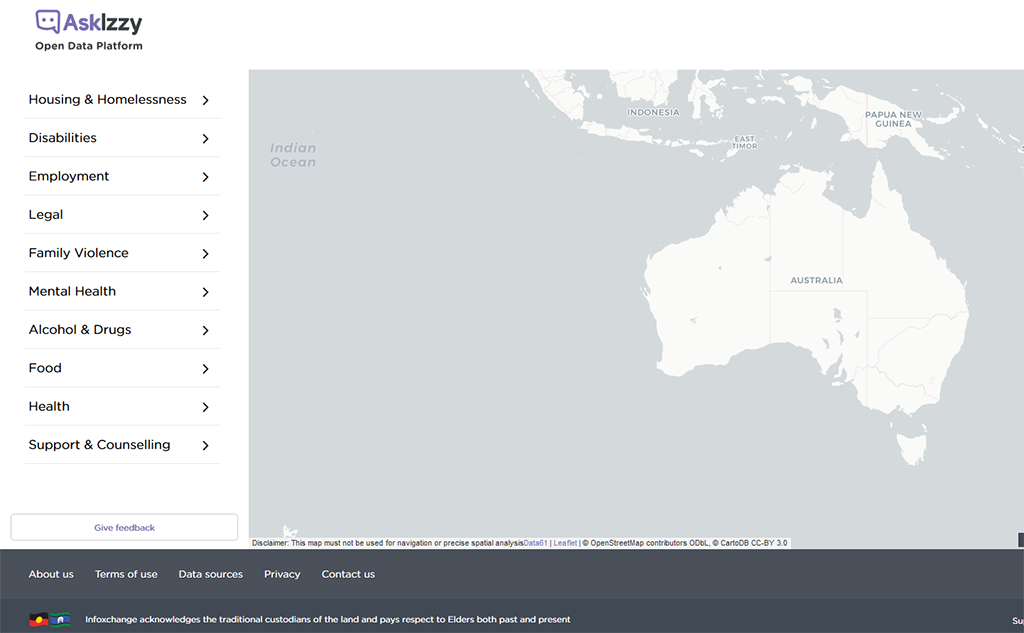Select the Health category
Screen dimensions: 1024x633
(x=49, y=406)
